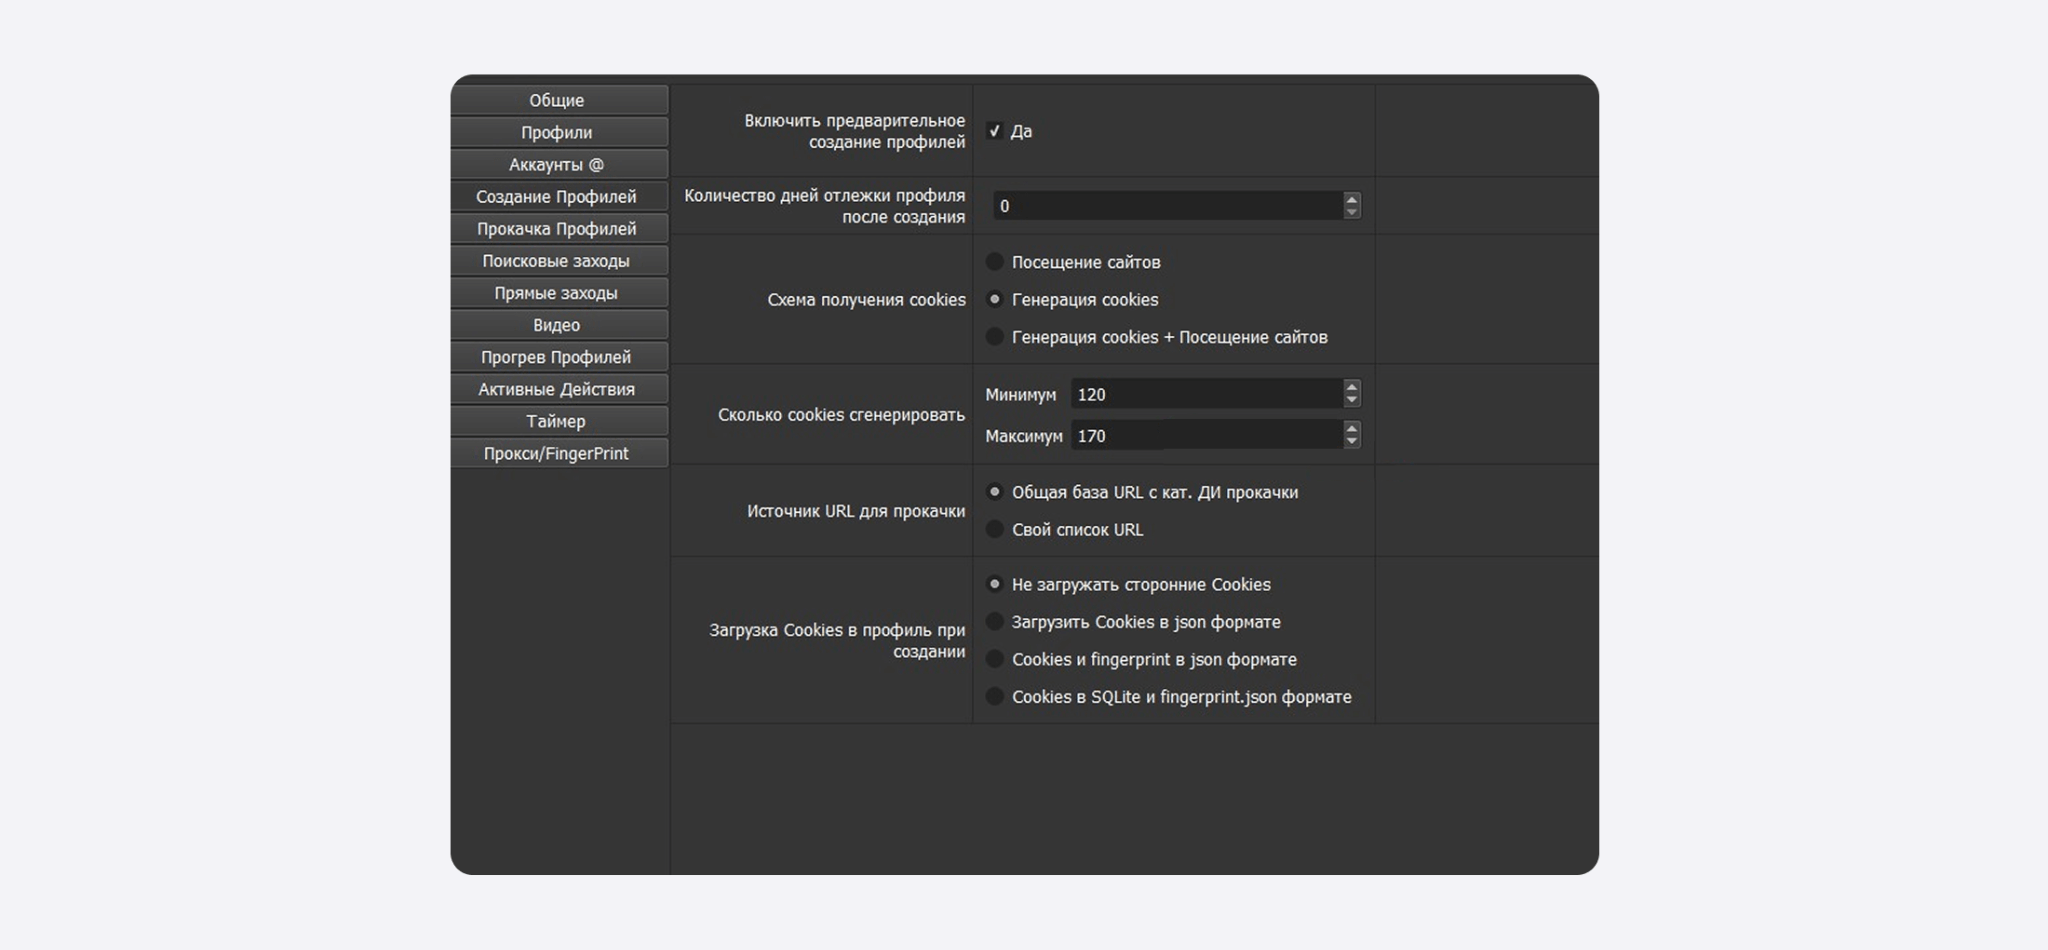
Task: Select the Создание Профилей tab
Action: [x=558, y=196]
